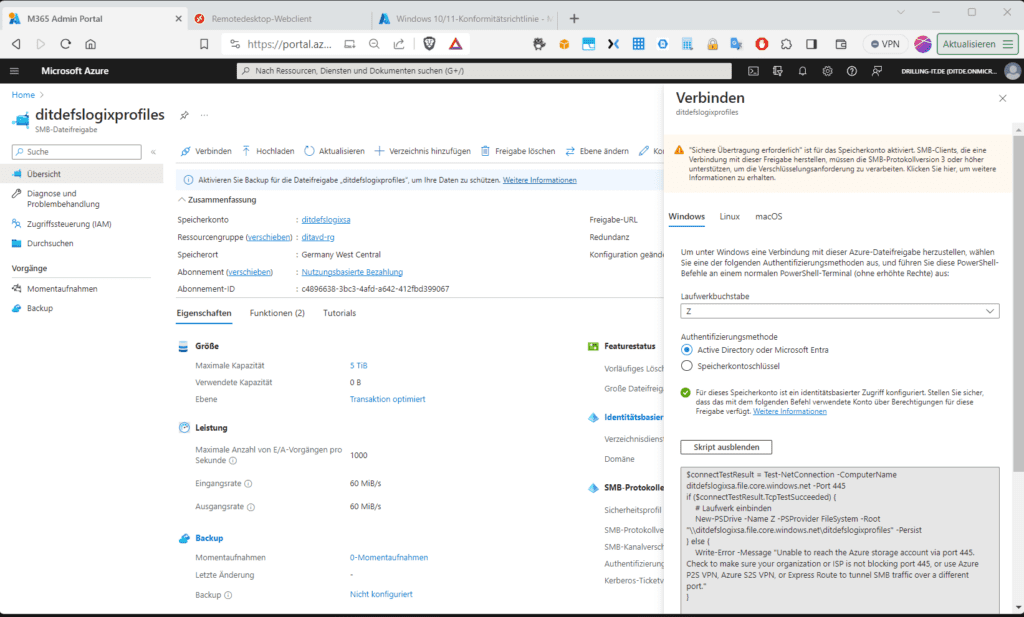Screen dimensions: 1024x617
Task: Go to the browser home page icon
Action: coord(90,44)
